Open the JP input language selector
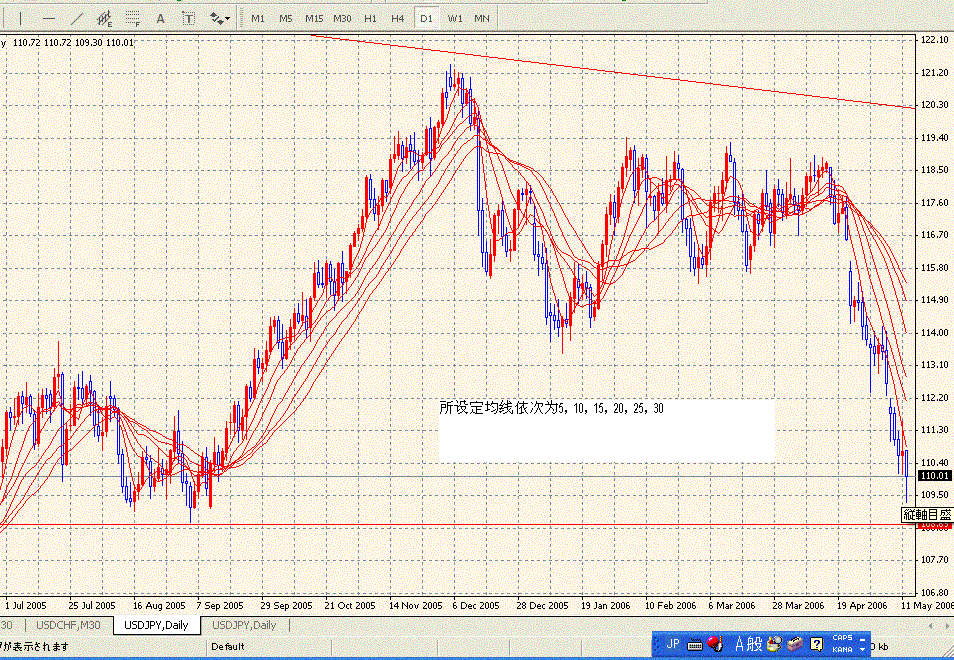 pyautogui.click(x=673, y=644)
